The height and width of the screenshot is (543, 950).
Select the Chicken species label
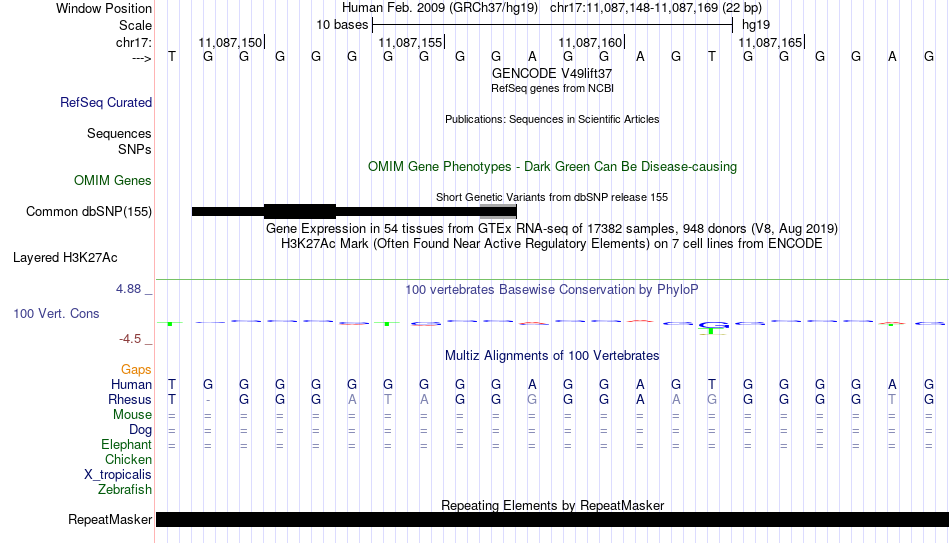click(x=128, y=459)
